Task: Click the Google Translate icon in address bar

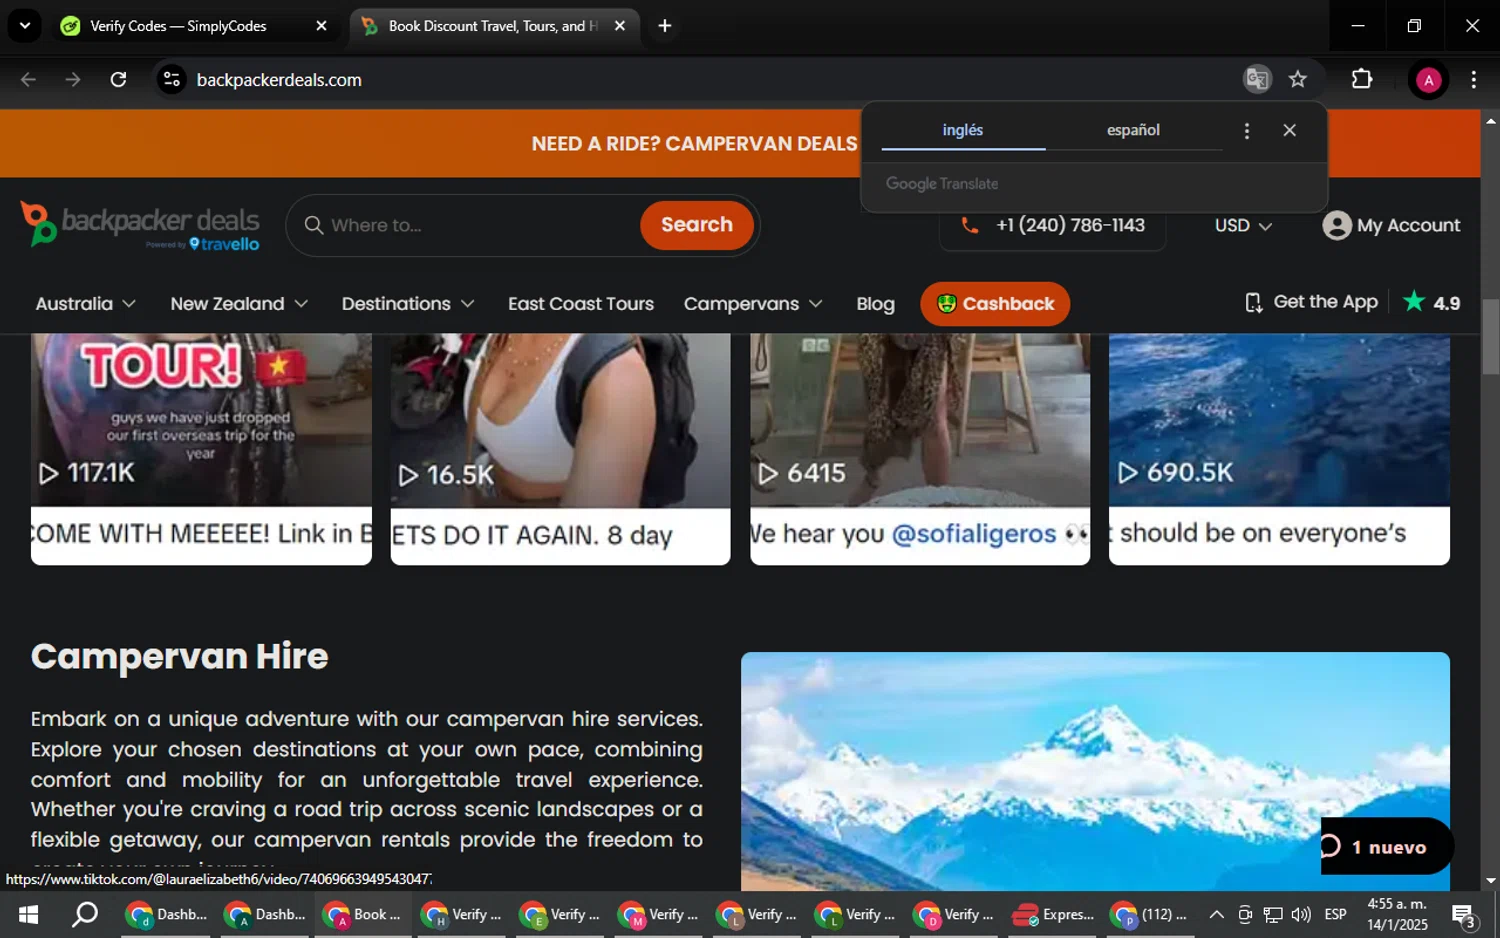Action: 1257,79
